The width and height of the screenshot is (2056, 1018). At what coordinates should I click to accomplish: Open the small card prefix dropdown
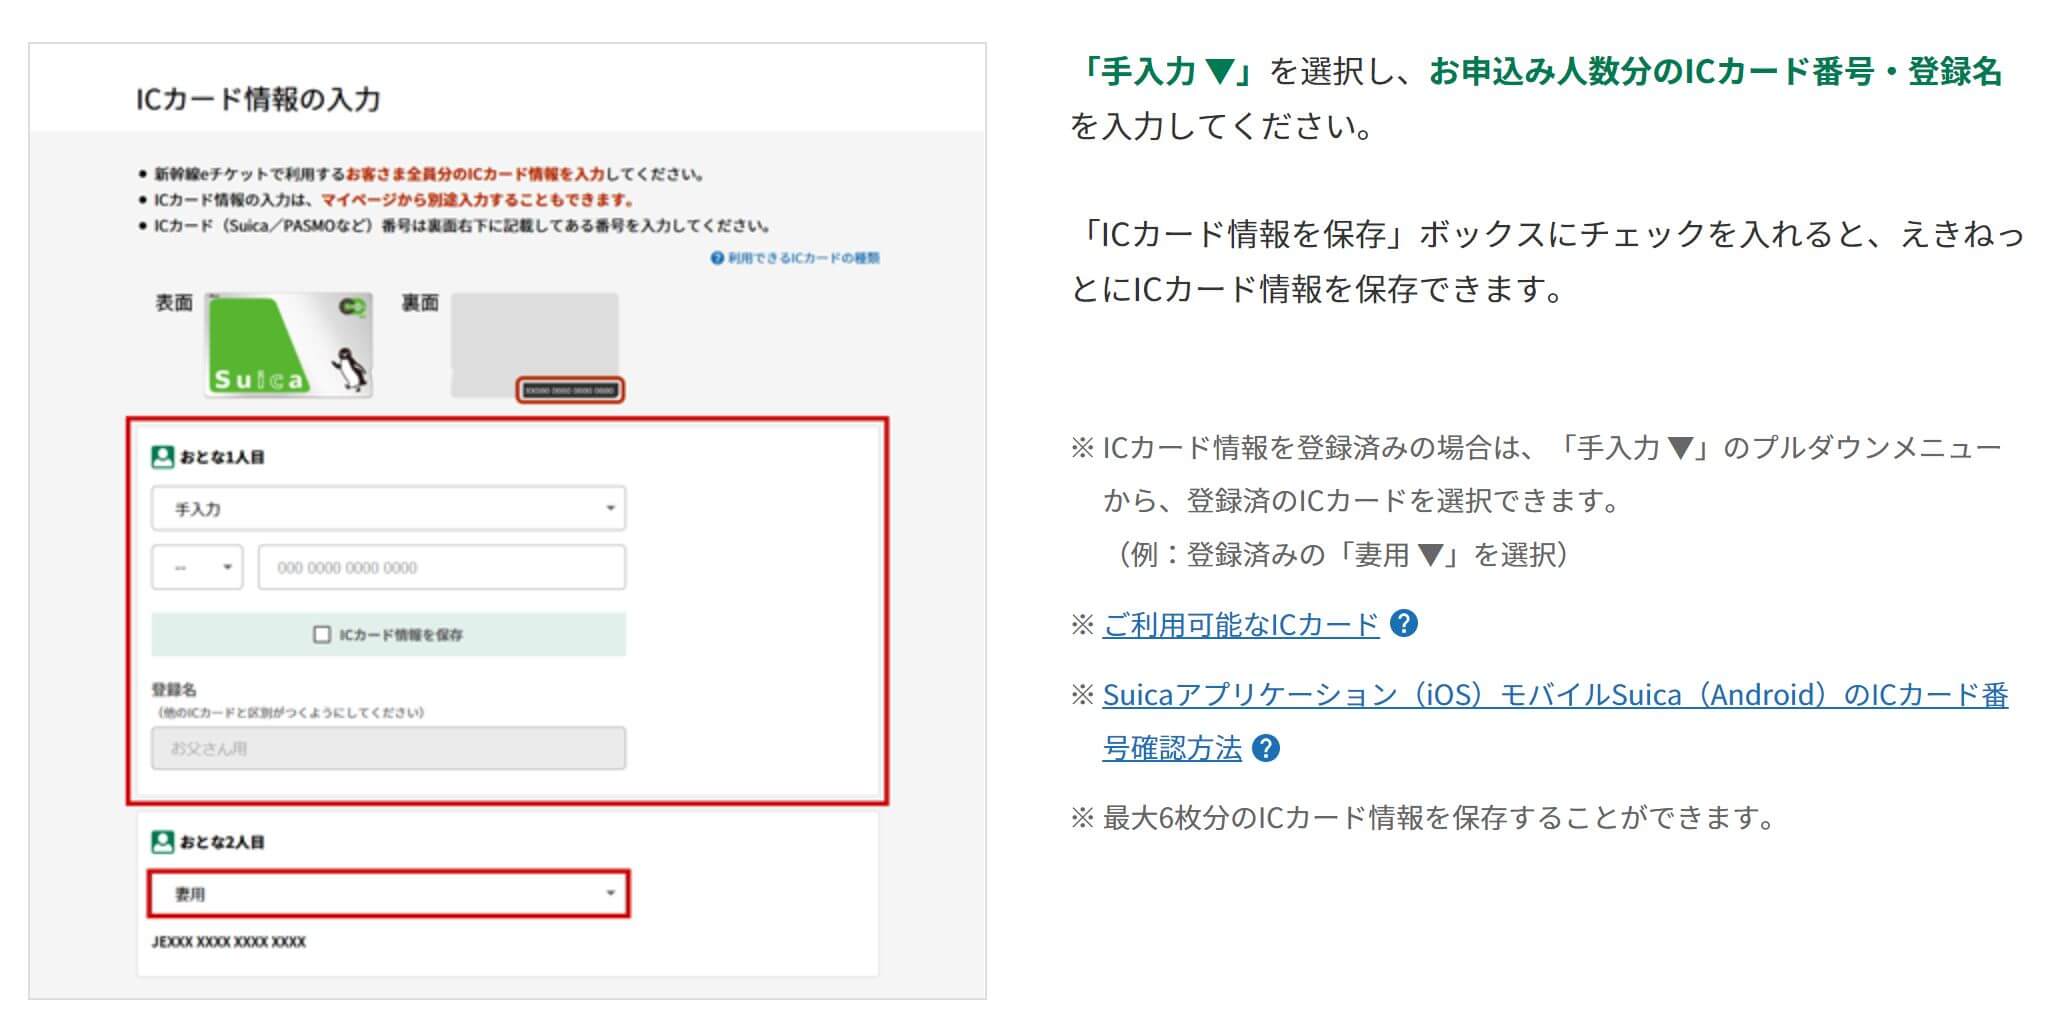(x=197, y=567)
